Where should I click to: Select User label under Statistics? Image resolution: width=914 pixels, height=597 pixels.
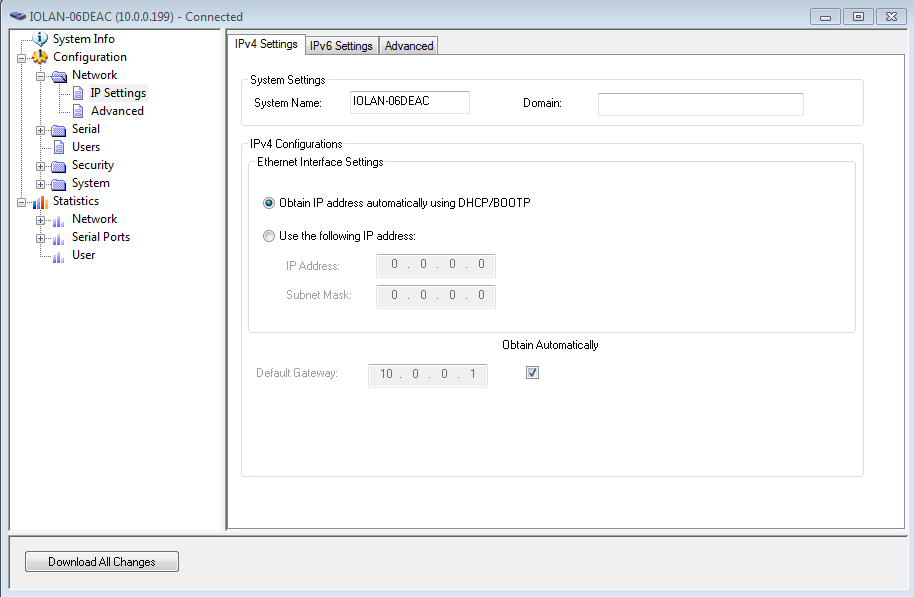tap(83, 255)
